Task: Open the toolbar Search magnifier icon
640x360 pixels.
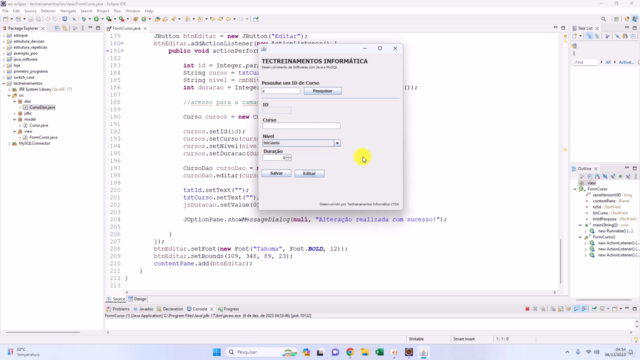Action: coord(604,19)
